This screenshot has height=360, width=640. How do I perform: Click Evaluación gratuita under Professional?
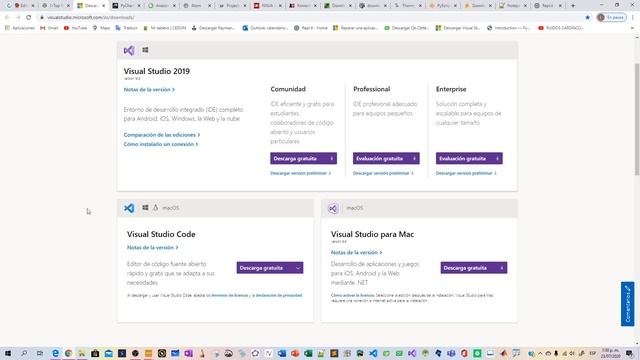tap(386, 158)
